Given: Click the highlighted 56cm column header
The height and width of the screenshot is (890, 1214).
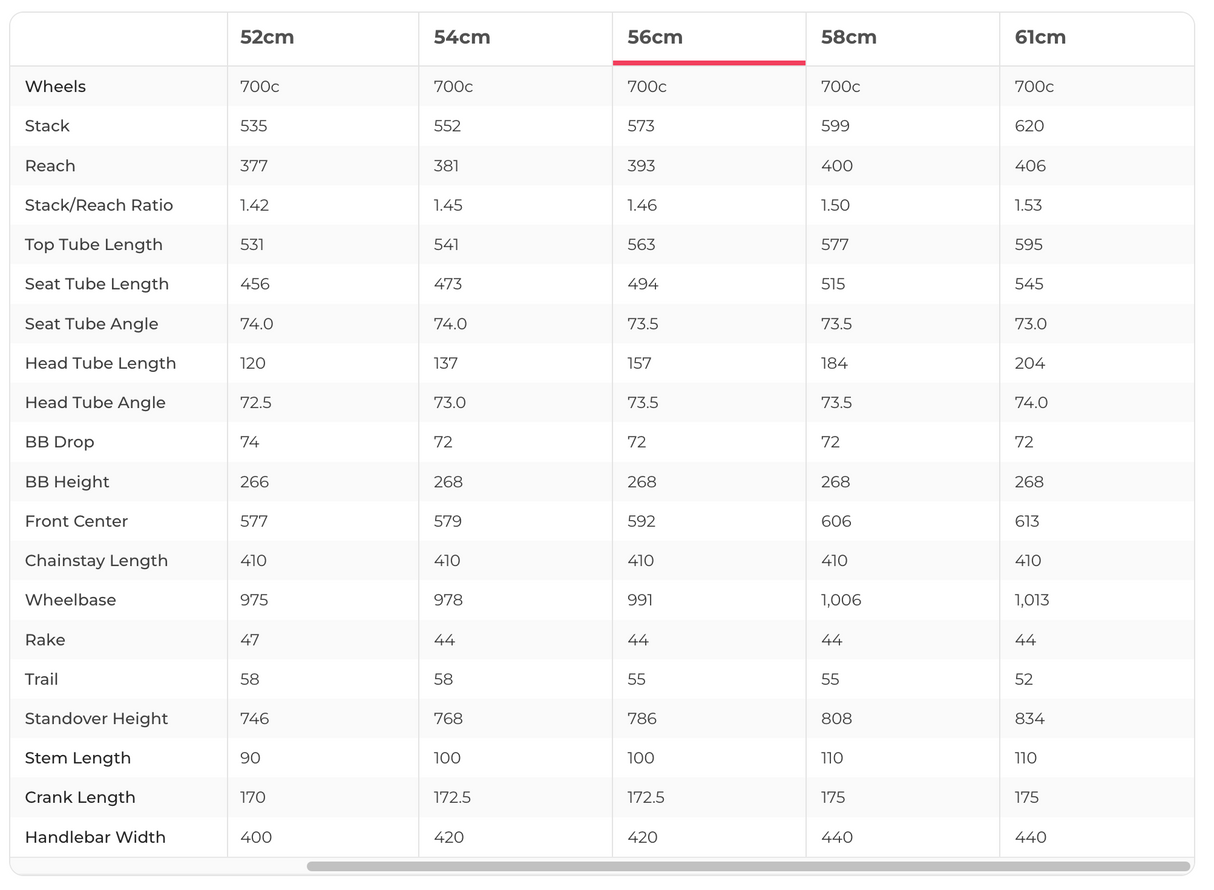Looking at the screenshot, I should pyautogui.click(x=655, y=38).
